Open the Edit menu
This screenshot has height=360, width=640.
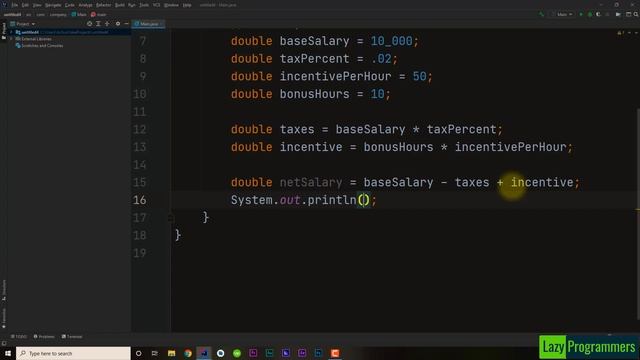coord(25,5)
